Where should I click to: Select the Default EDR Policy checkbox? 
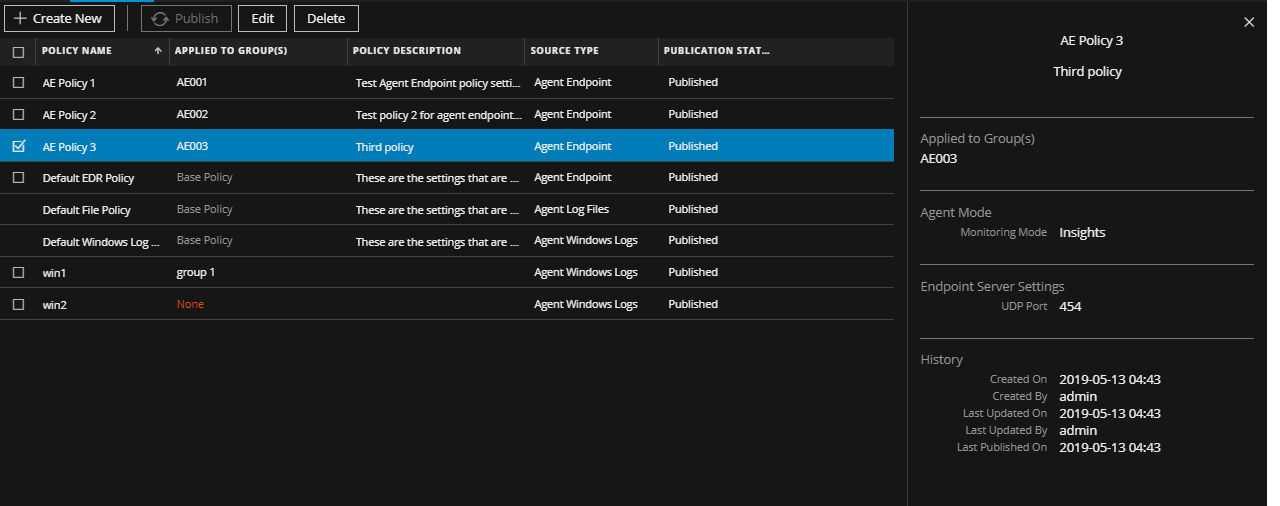pos(18,178)
